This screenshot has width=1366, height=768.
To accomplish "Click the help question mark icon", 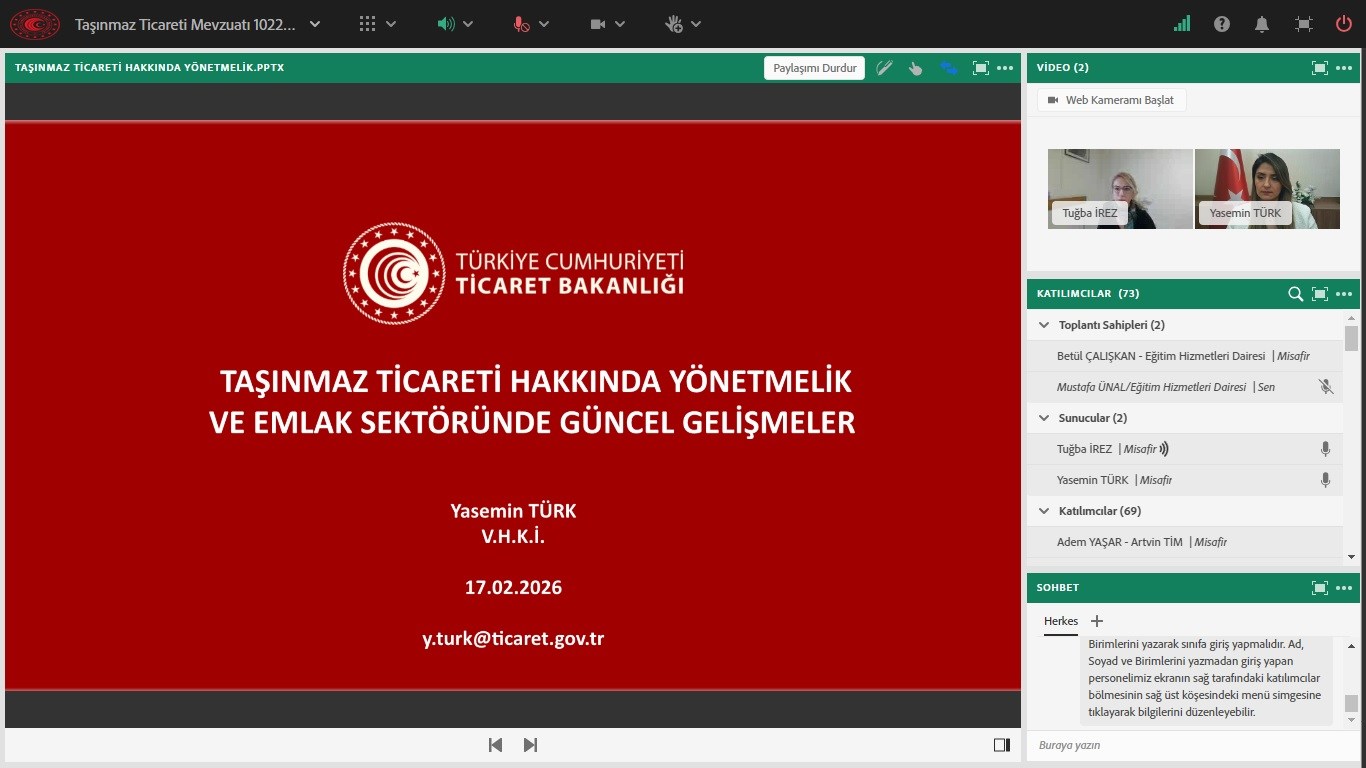I will pyautogui.click(x=1222, y=24).
